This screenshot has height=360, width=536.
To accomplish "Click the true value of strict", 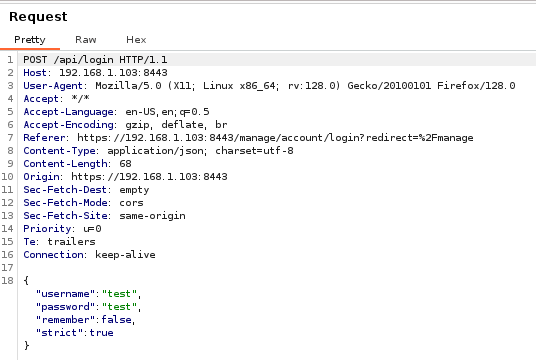I will (x=102, y=333).
